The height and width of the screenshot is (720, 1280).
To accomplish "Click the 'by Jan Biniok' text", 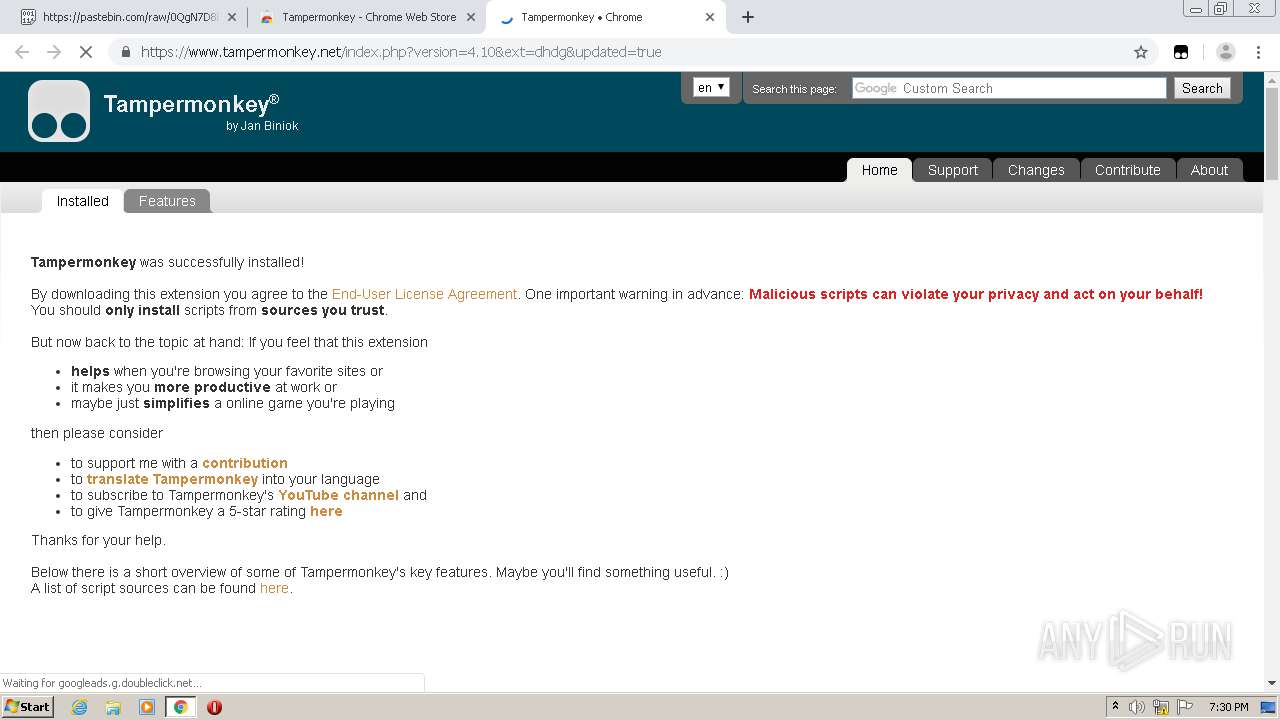I will pos(262,126).
